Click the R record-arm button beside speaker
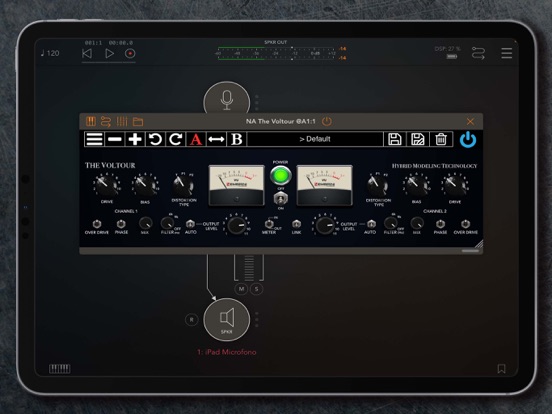552x414 pixels. pos(192,320)
